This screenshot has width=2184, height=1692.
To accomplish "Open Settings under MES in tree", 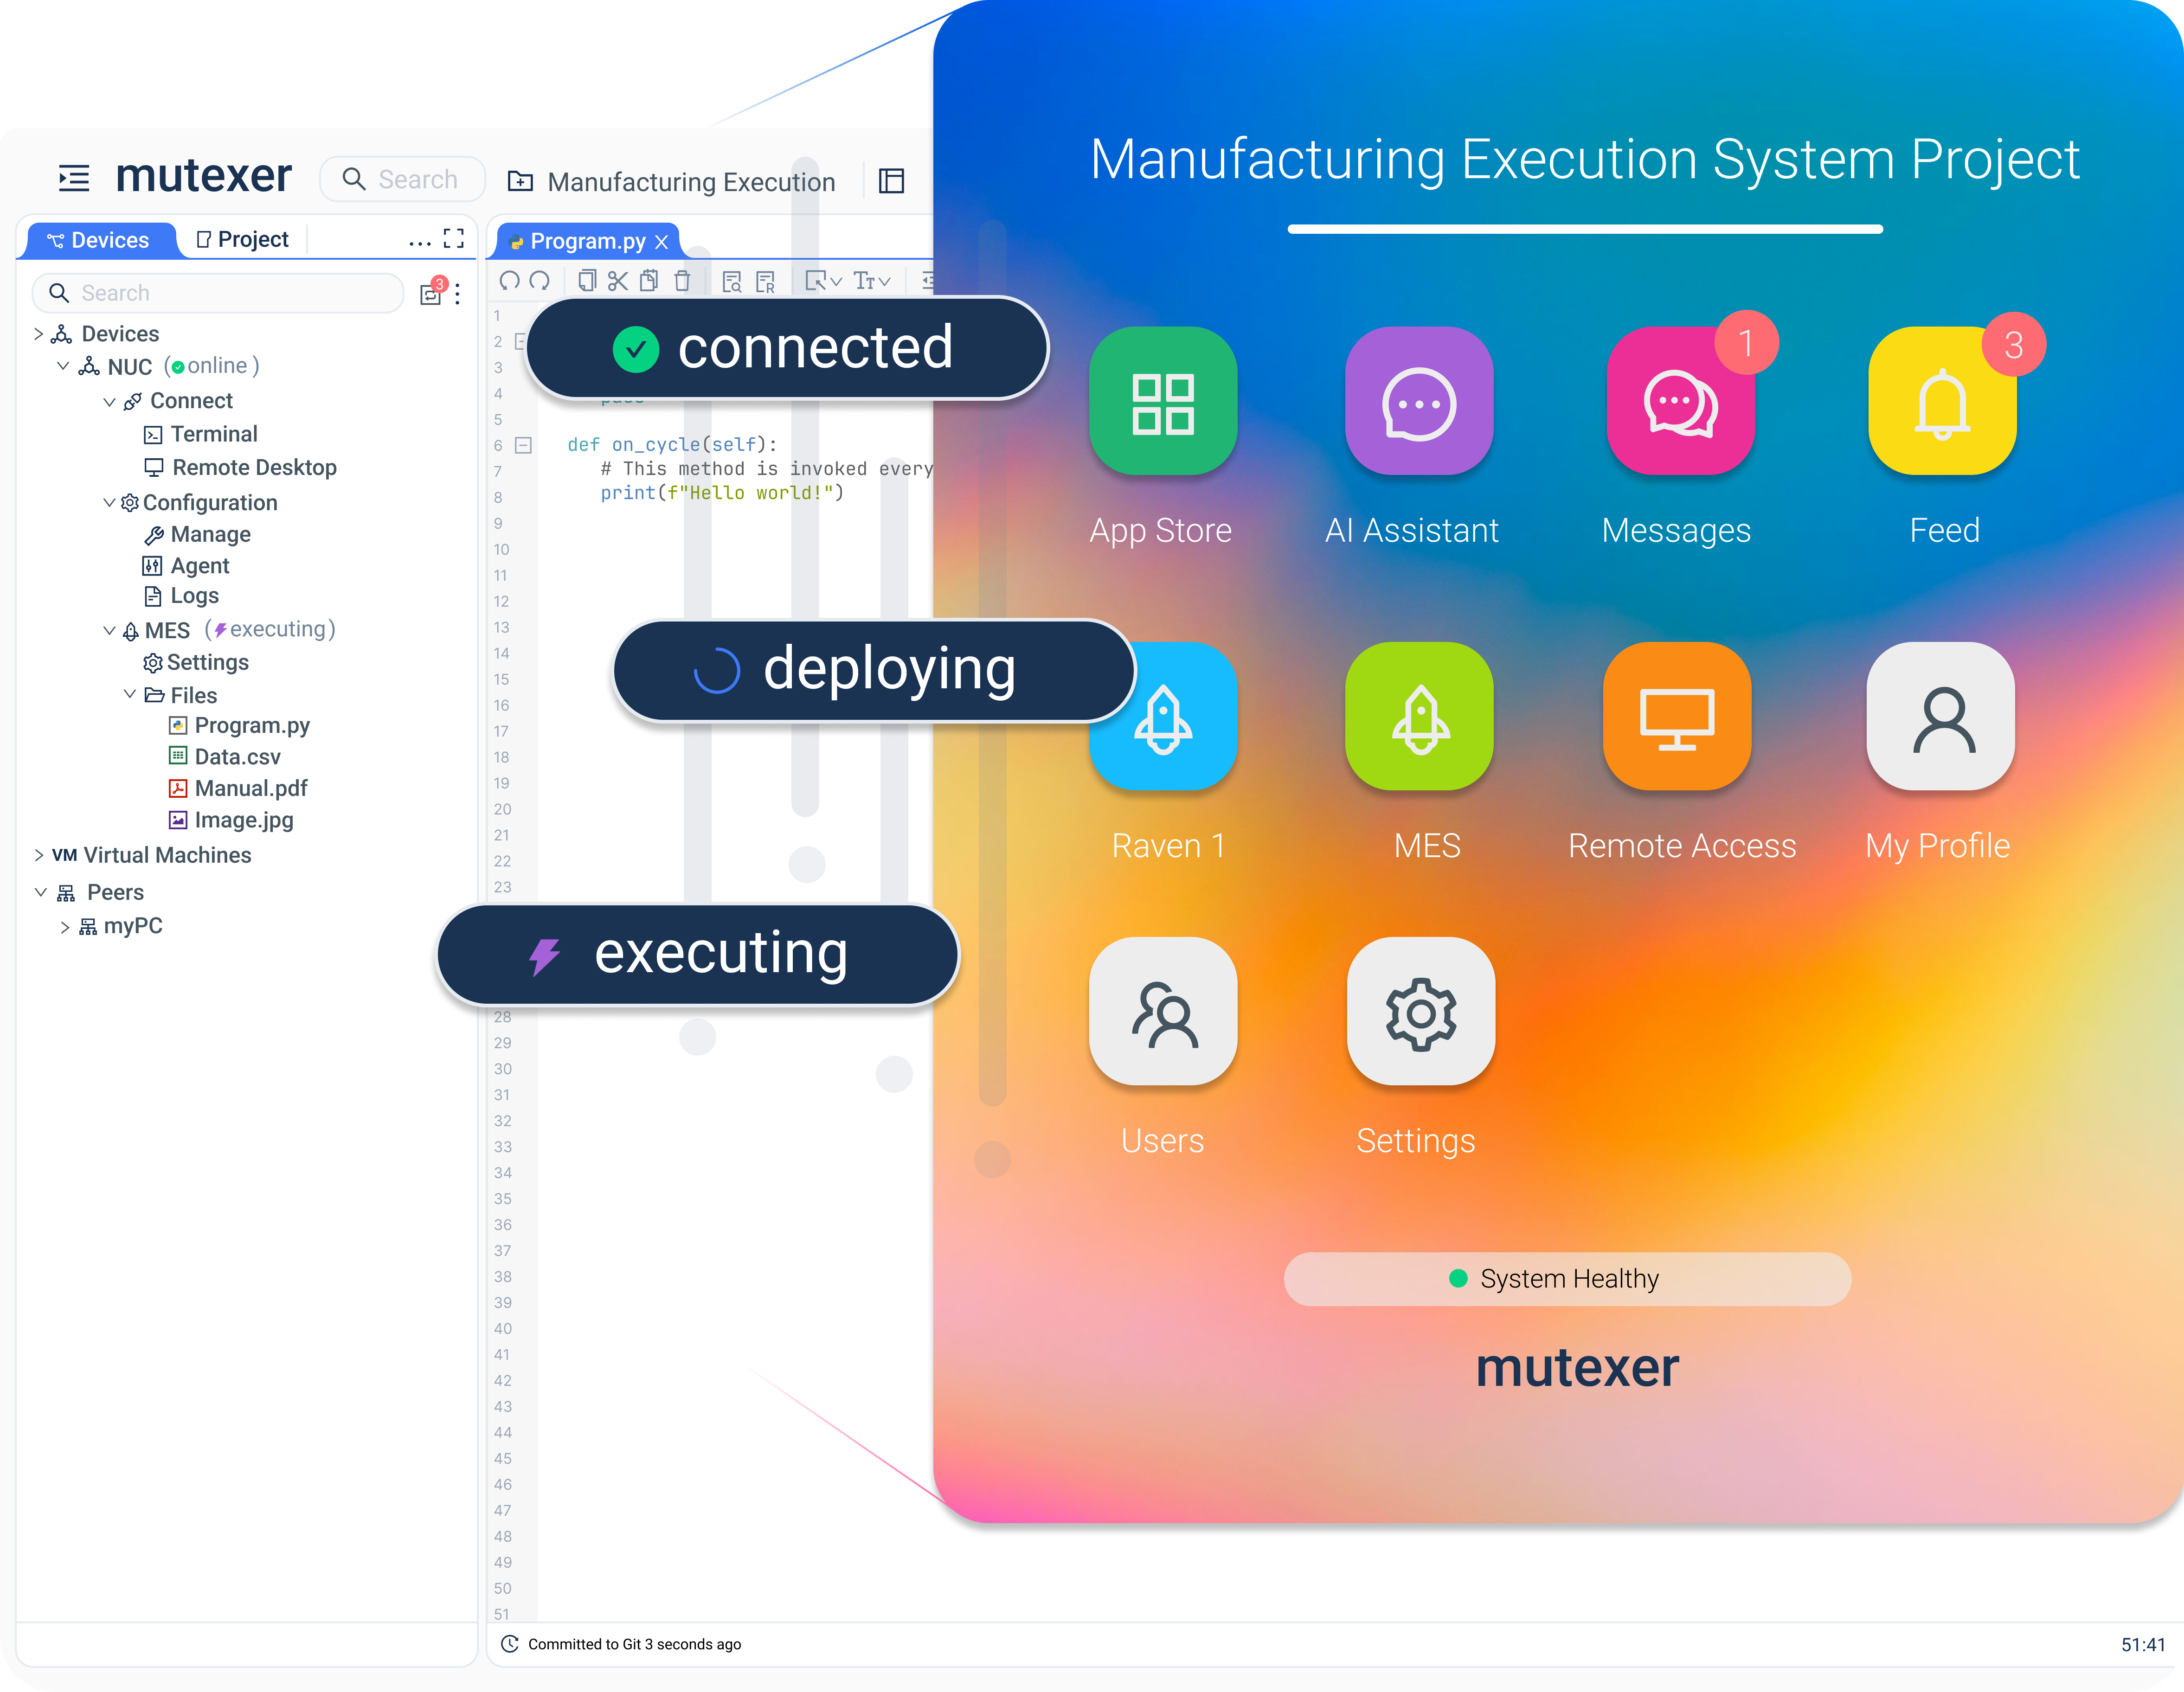I will [x=196, y=663].
